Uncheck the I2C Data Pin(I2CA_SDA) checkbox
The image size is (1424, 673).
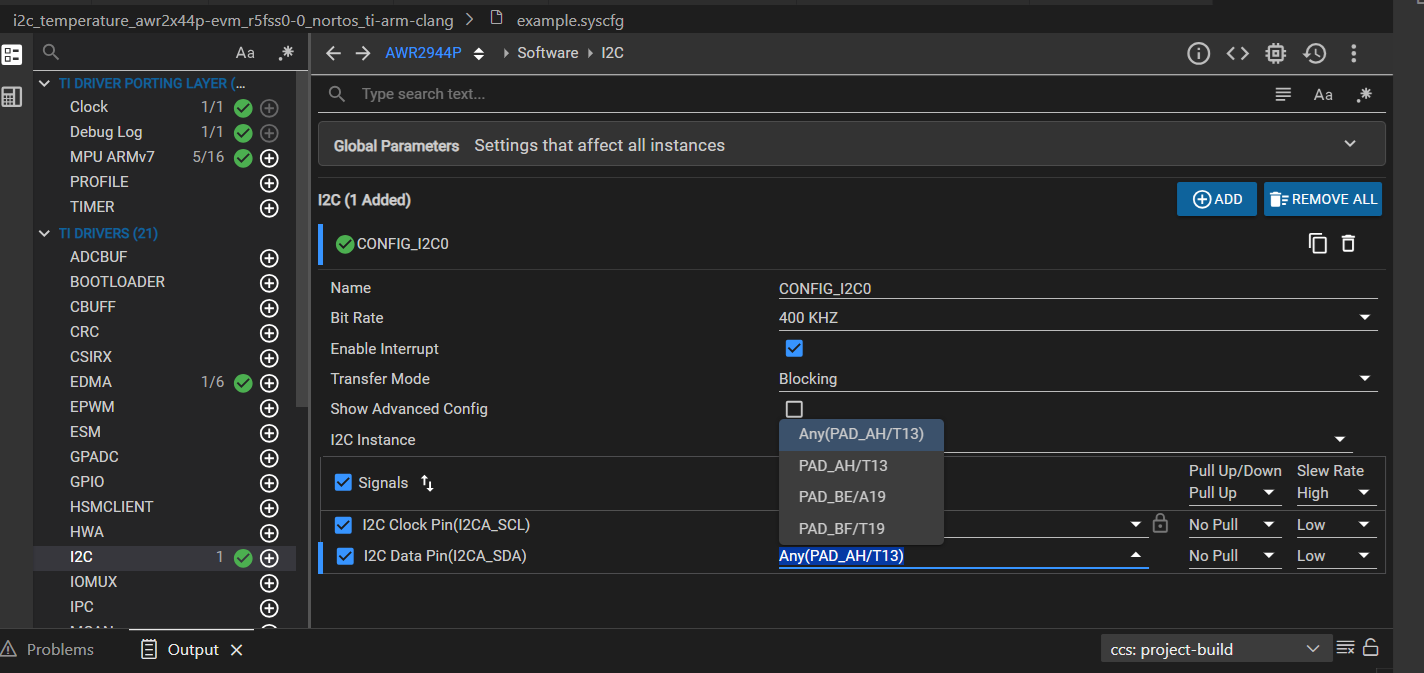[x=345, y=556]
